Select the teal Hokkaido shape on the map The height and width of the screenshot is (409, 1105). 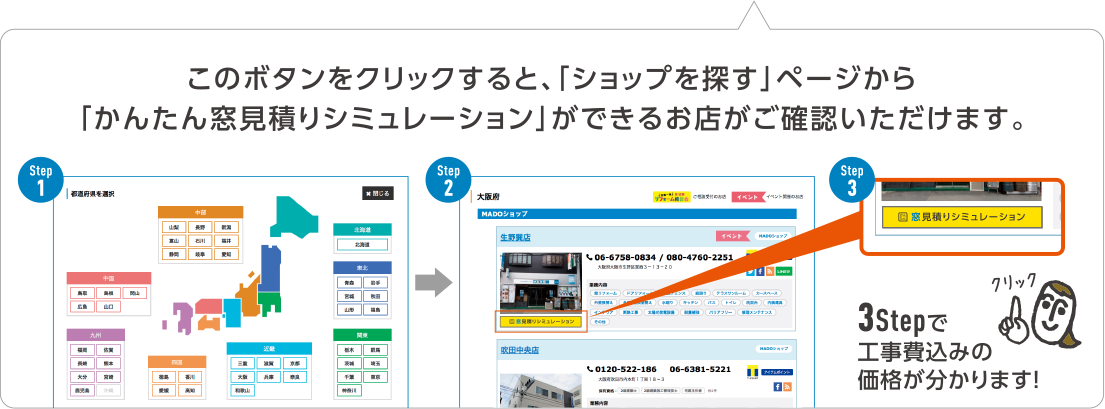pos(295,216)
